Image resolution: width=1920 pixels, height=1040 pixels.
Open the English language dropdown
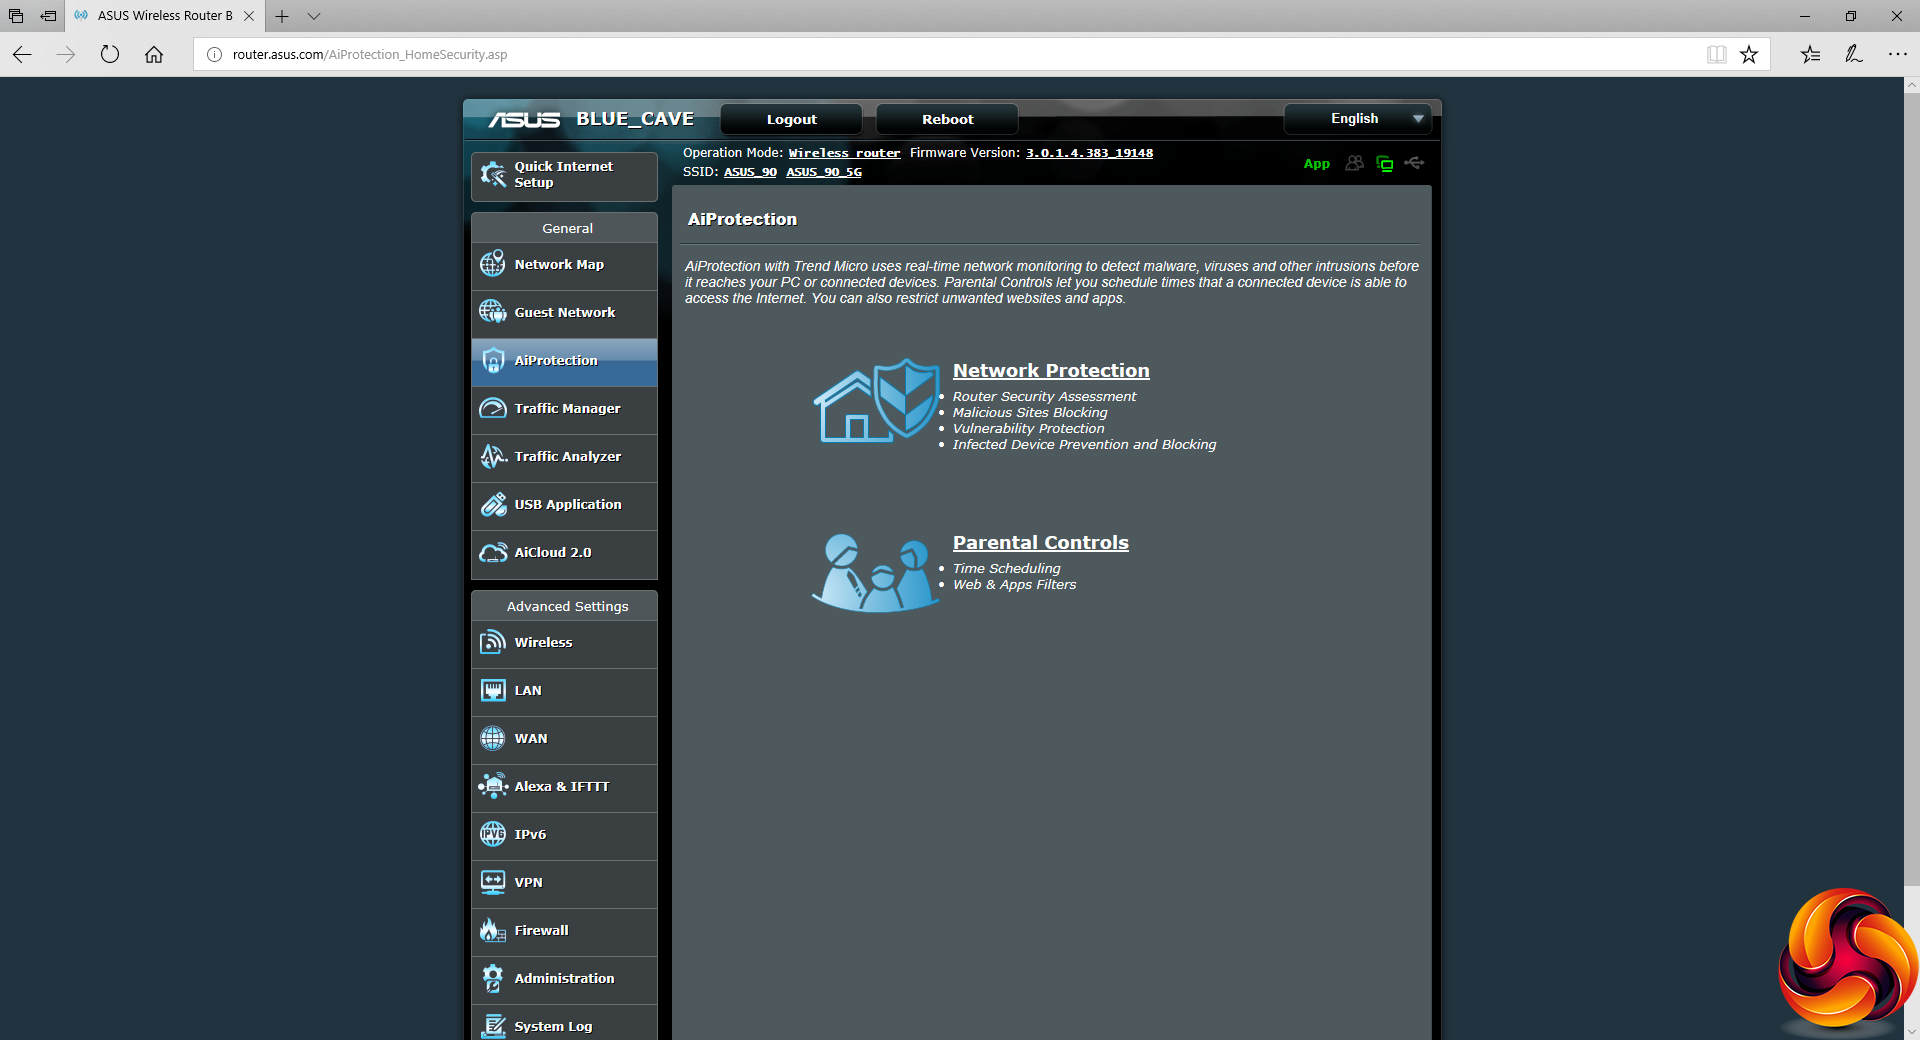[1358, 119]
